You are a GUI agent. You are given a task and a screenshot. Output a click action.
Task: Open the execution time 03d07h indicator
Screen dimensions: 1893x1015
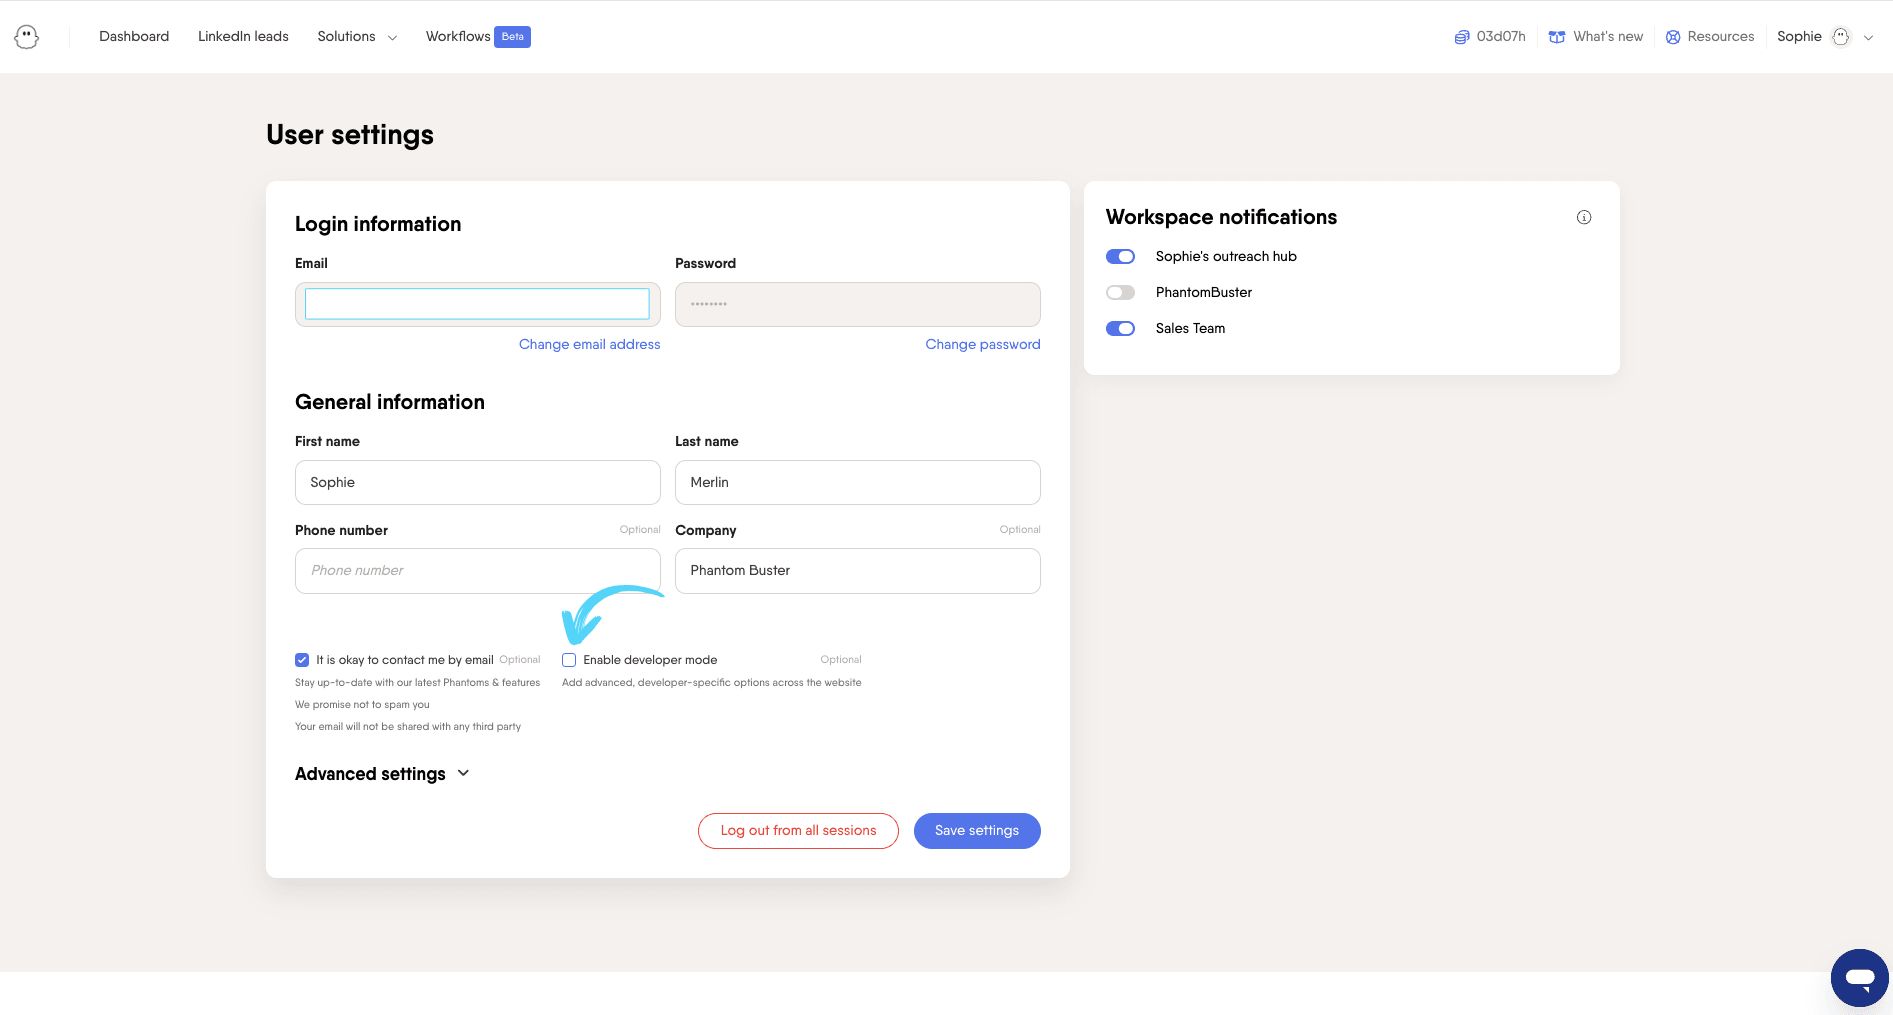click(x=1490, y=37)
